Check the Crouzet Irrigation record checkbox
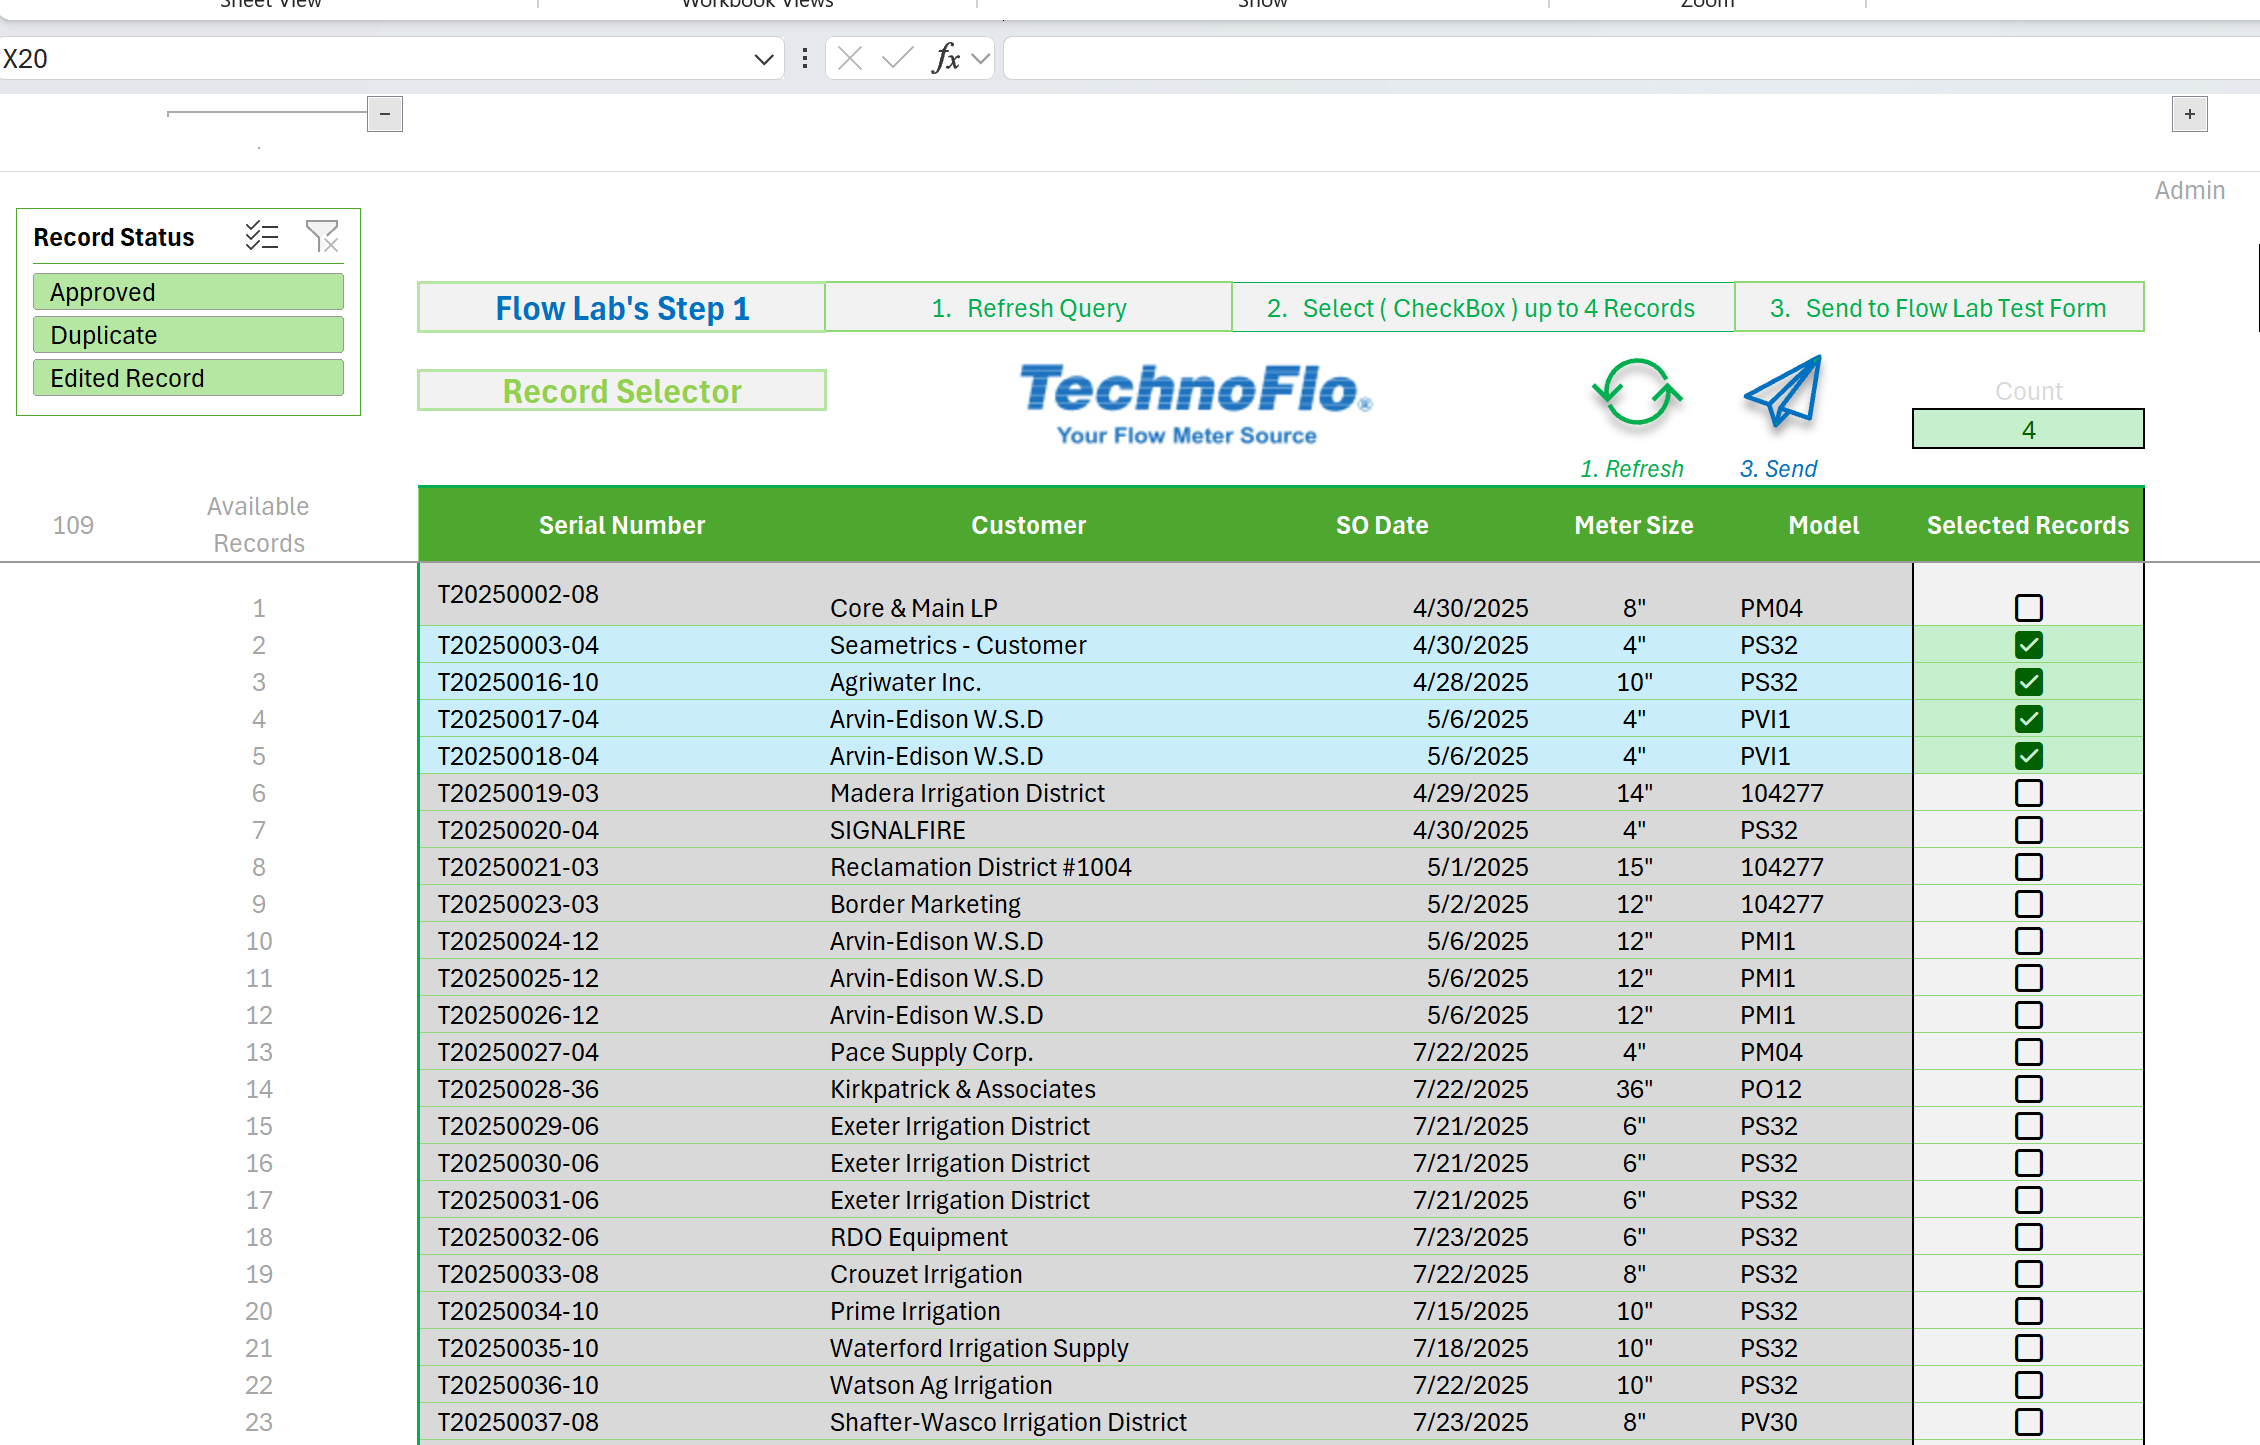 click(2029, 1274)
